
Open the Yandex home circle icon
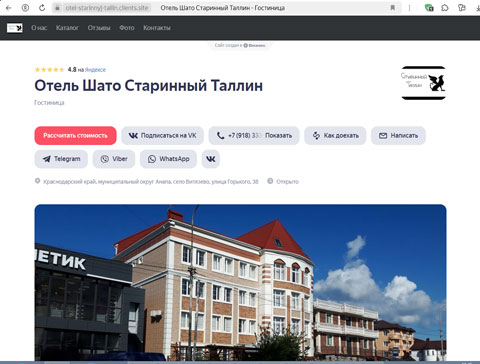(25, 8)
